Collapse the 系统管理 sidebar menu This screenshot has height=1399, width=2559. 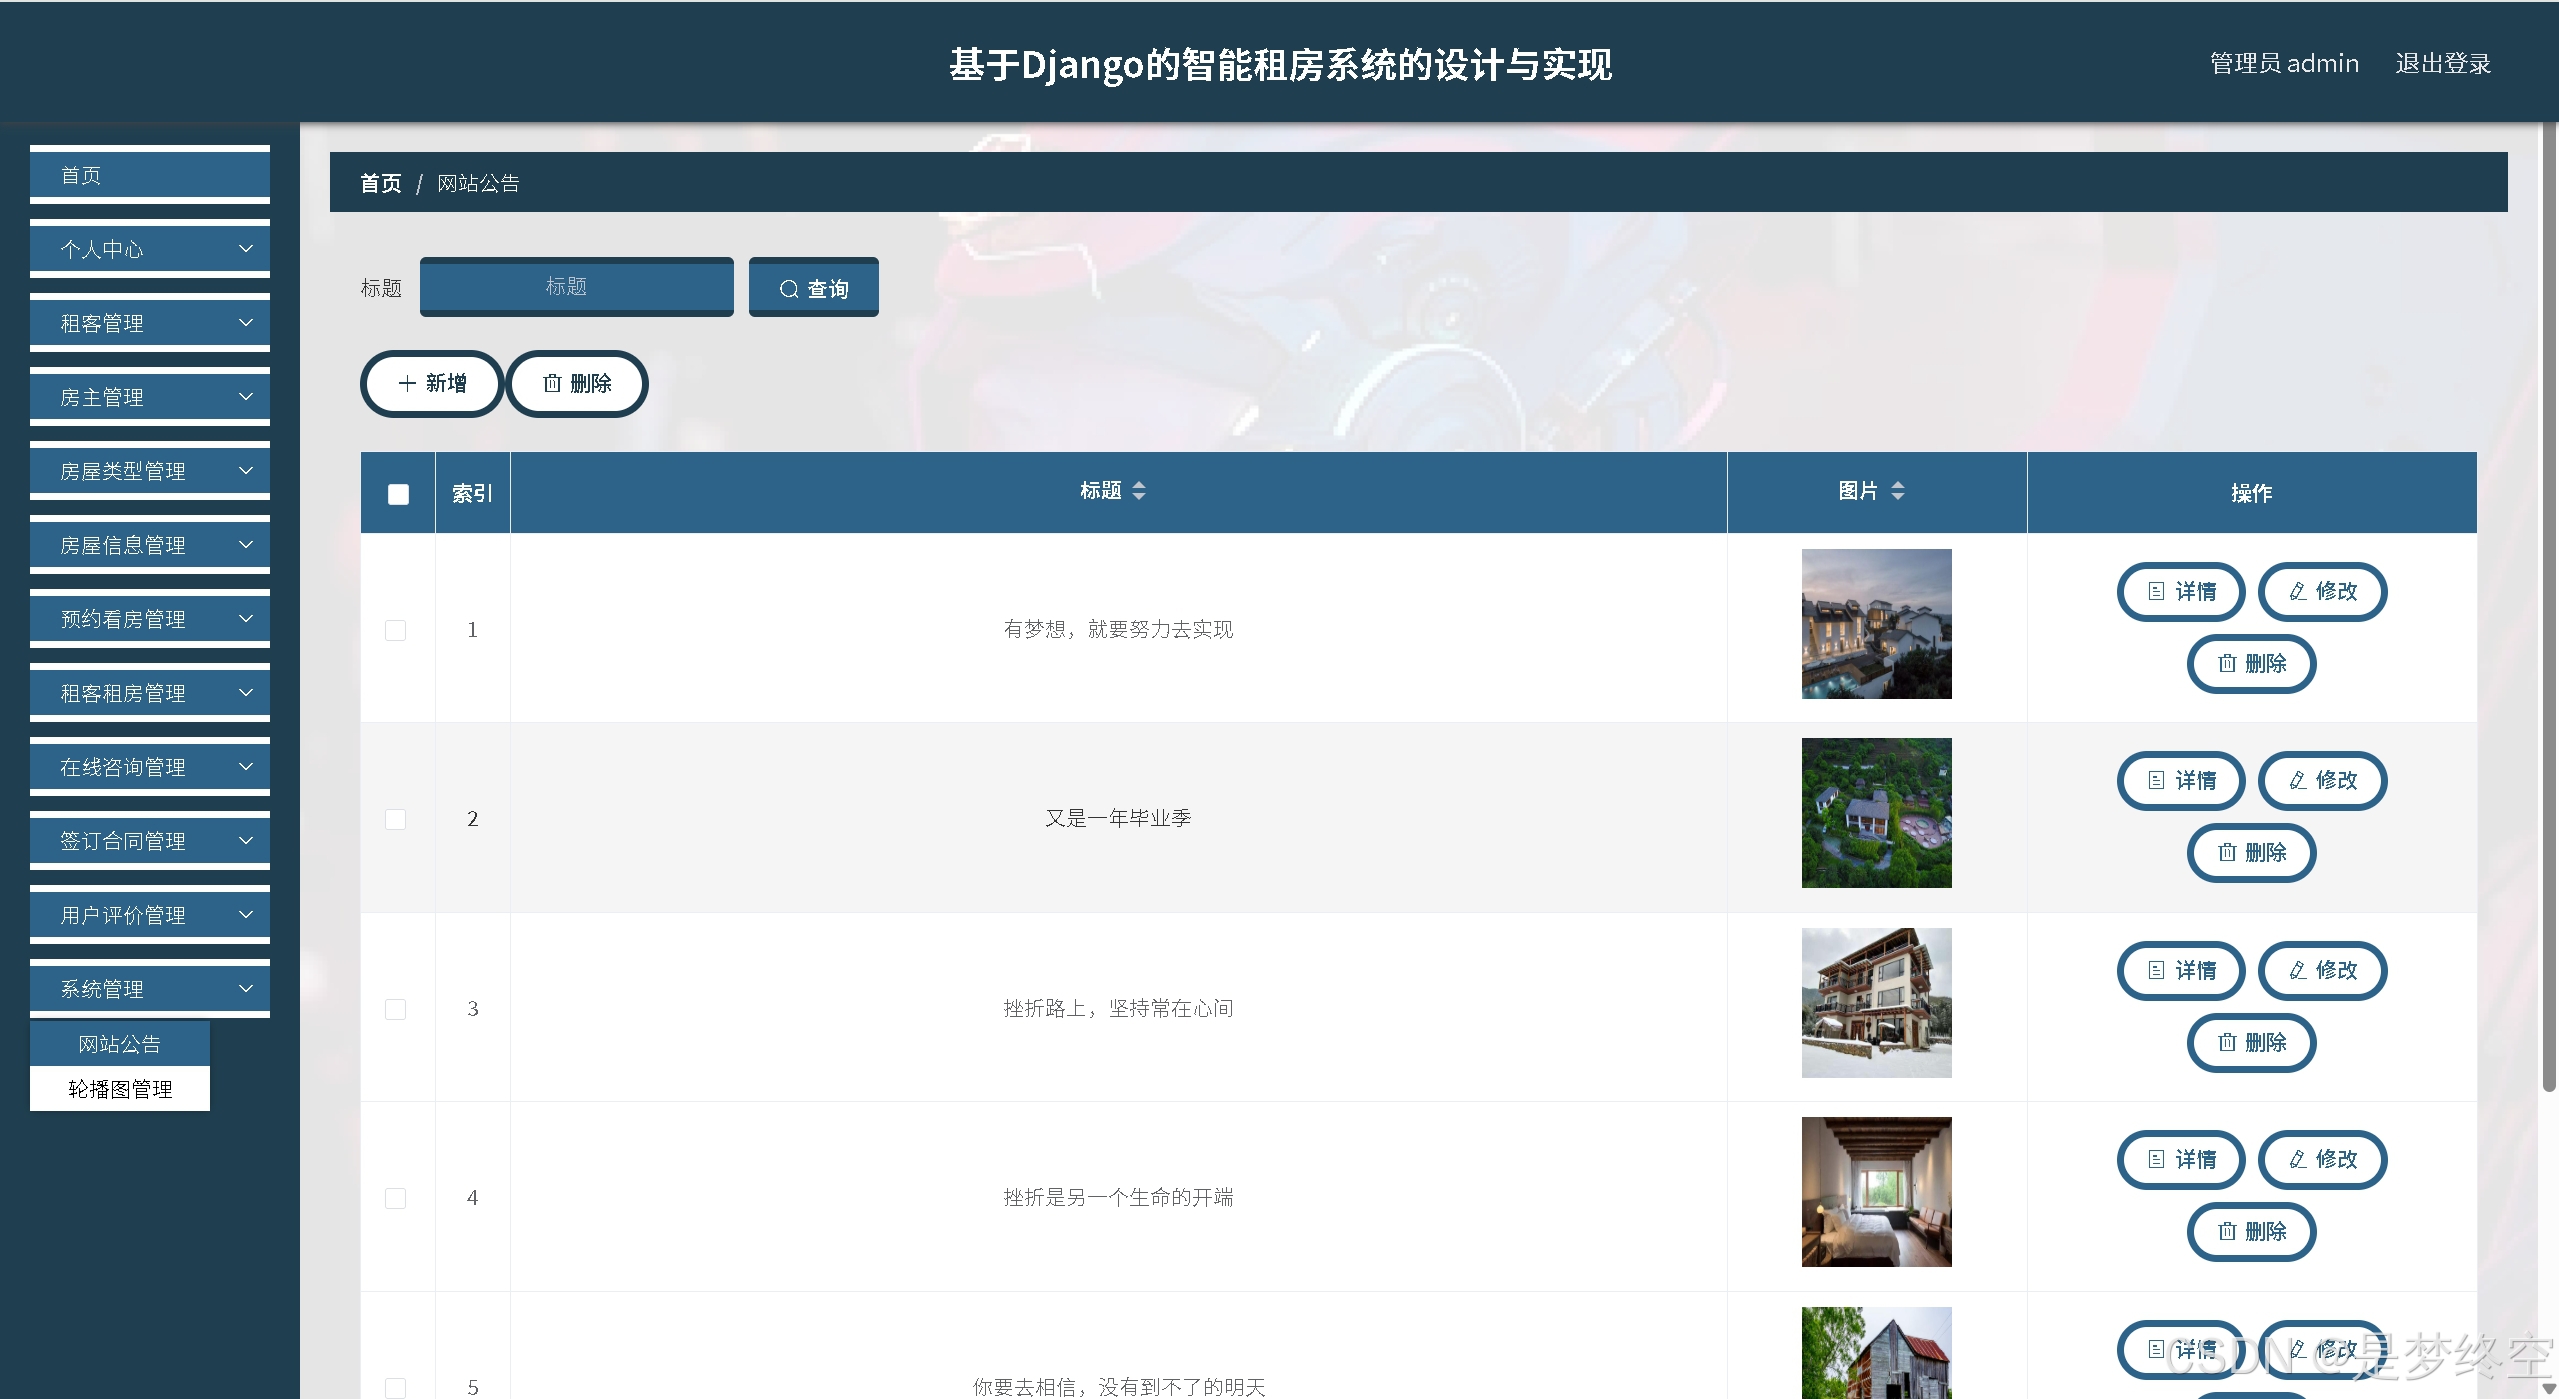150,989
